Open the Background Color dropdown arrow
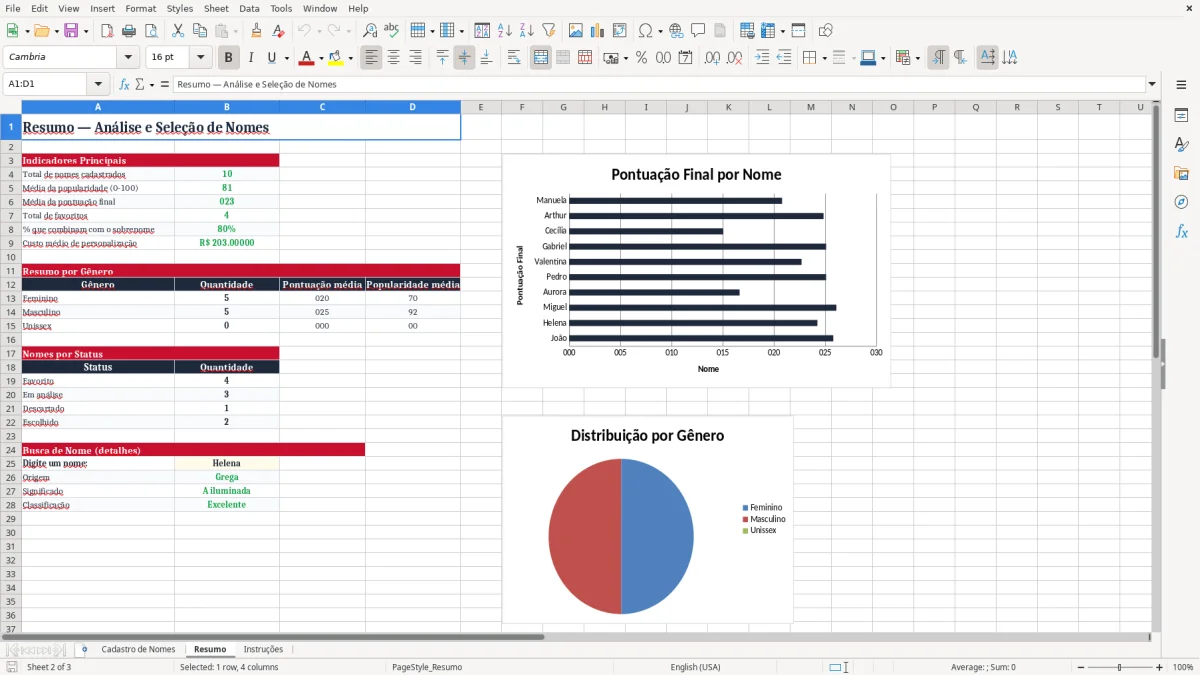Image resolution: width=1200 pixels, height=675 pixels. (x=350, y=58)
